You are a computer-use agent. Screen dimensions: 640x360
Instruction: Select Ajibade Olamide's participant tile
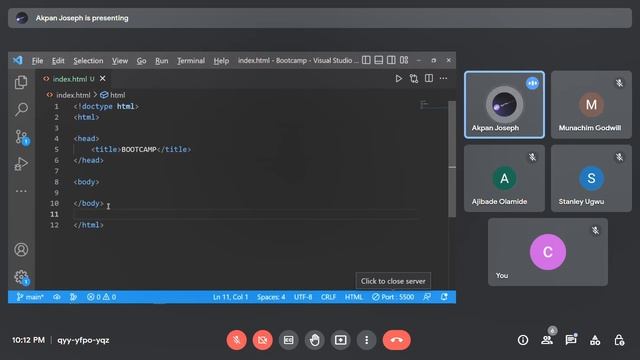504,178
